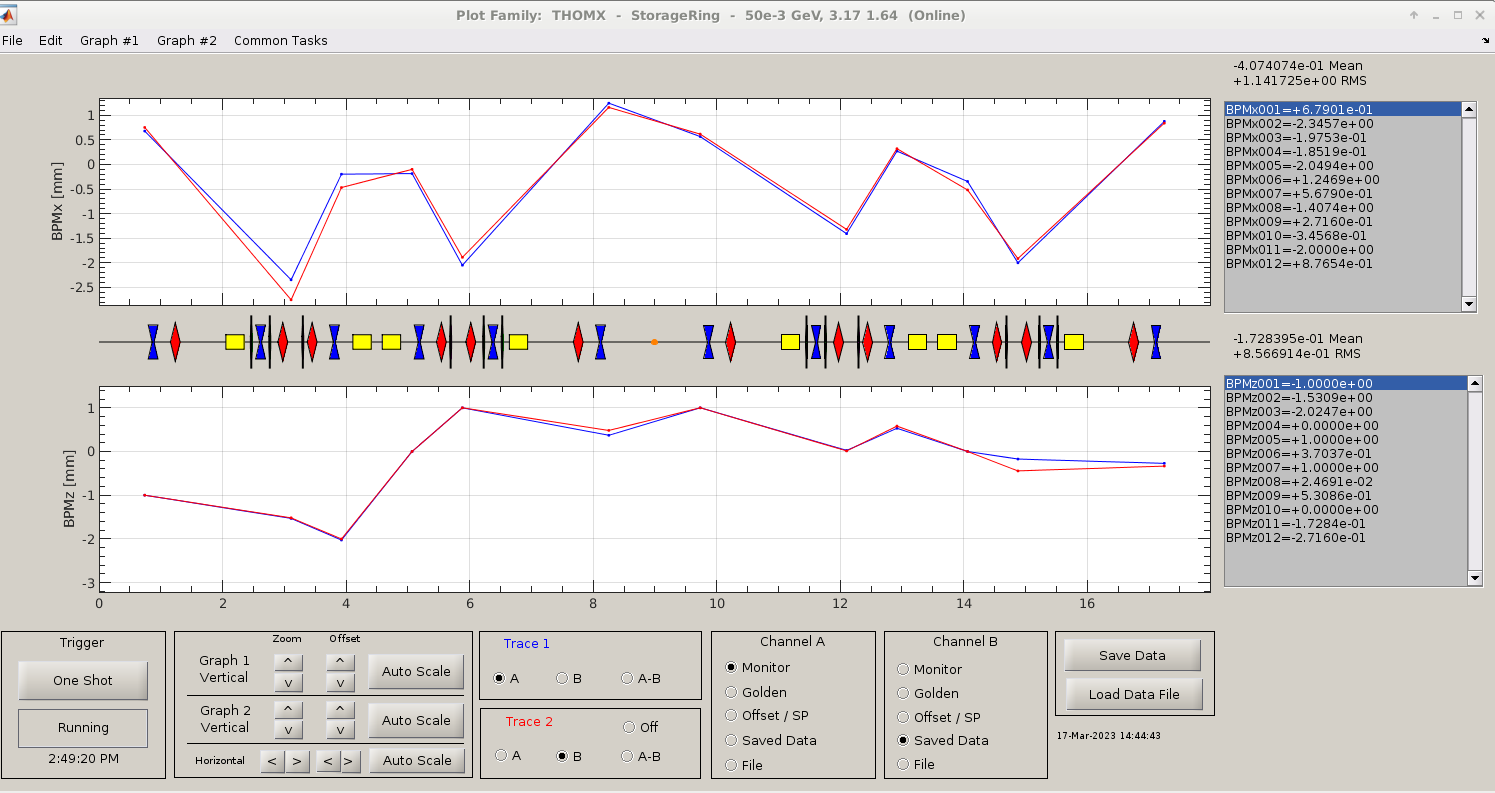Click Graph 2 vertical zoom up arrow

287,709
